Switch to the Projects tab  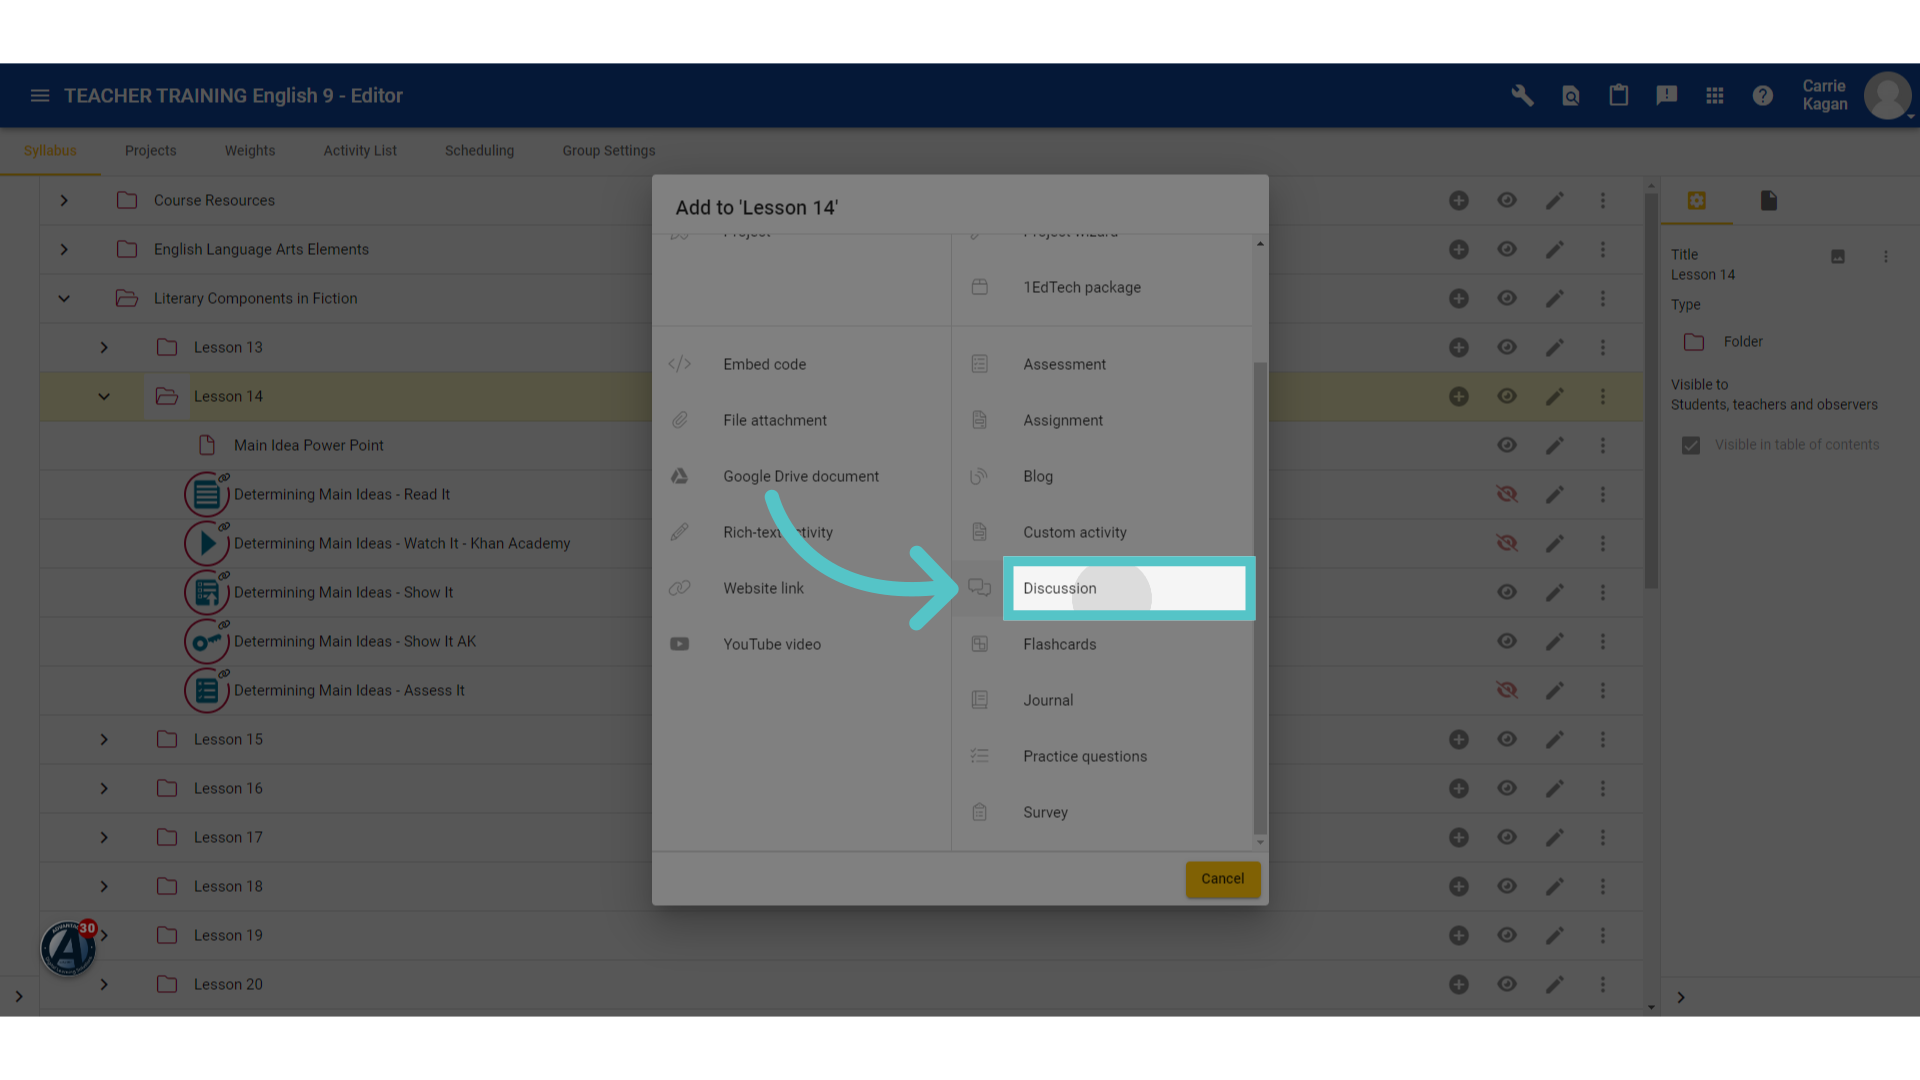(150, 150)
